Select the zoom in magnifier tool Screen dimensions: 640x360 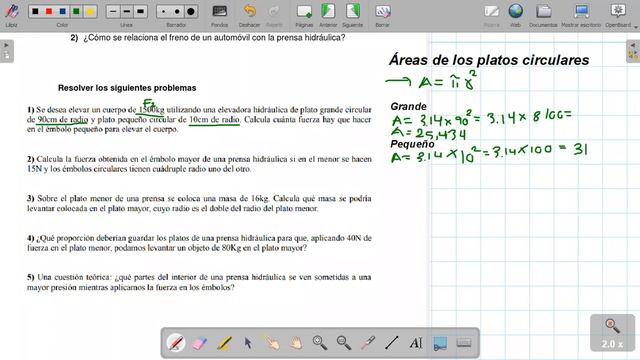(x=320, y=343)
